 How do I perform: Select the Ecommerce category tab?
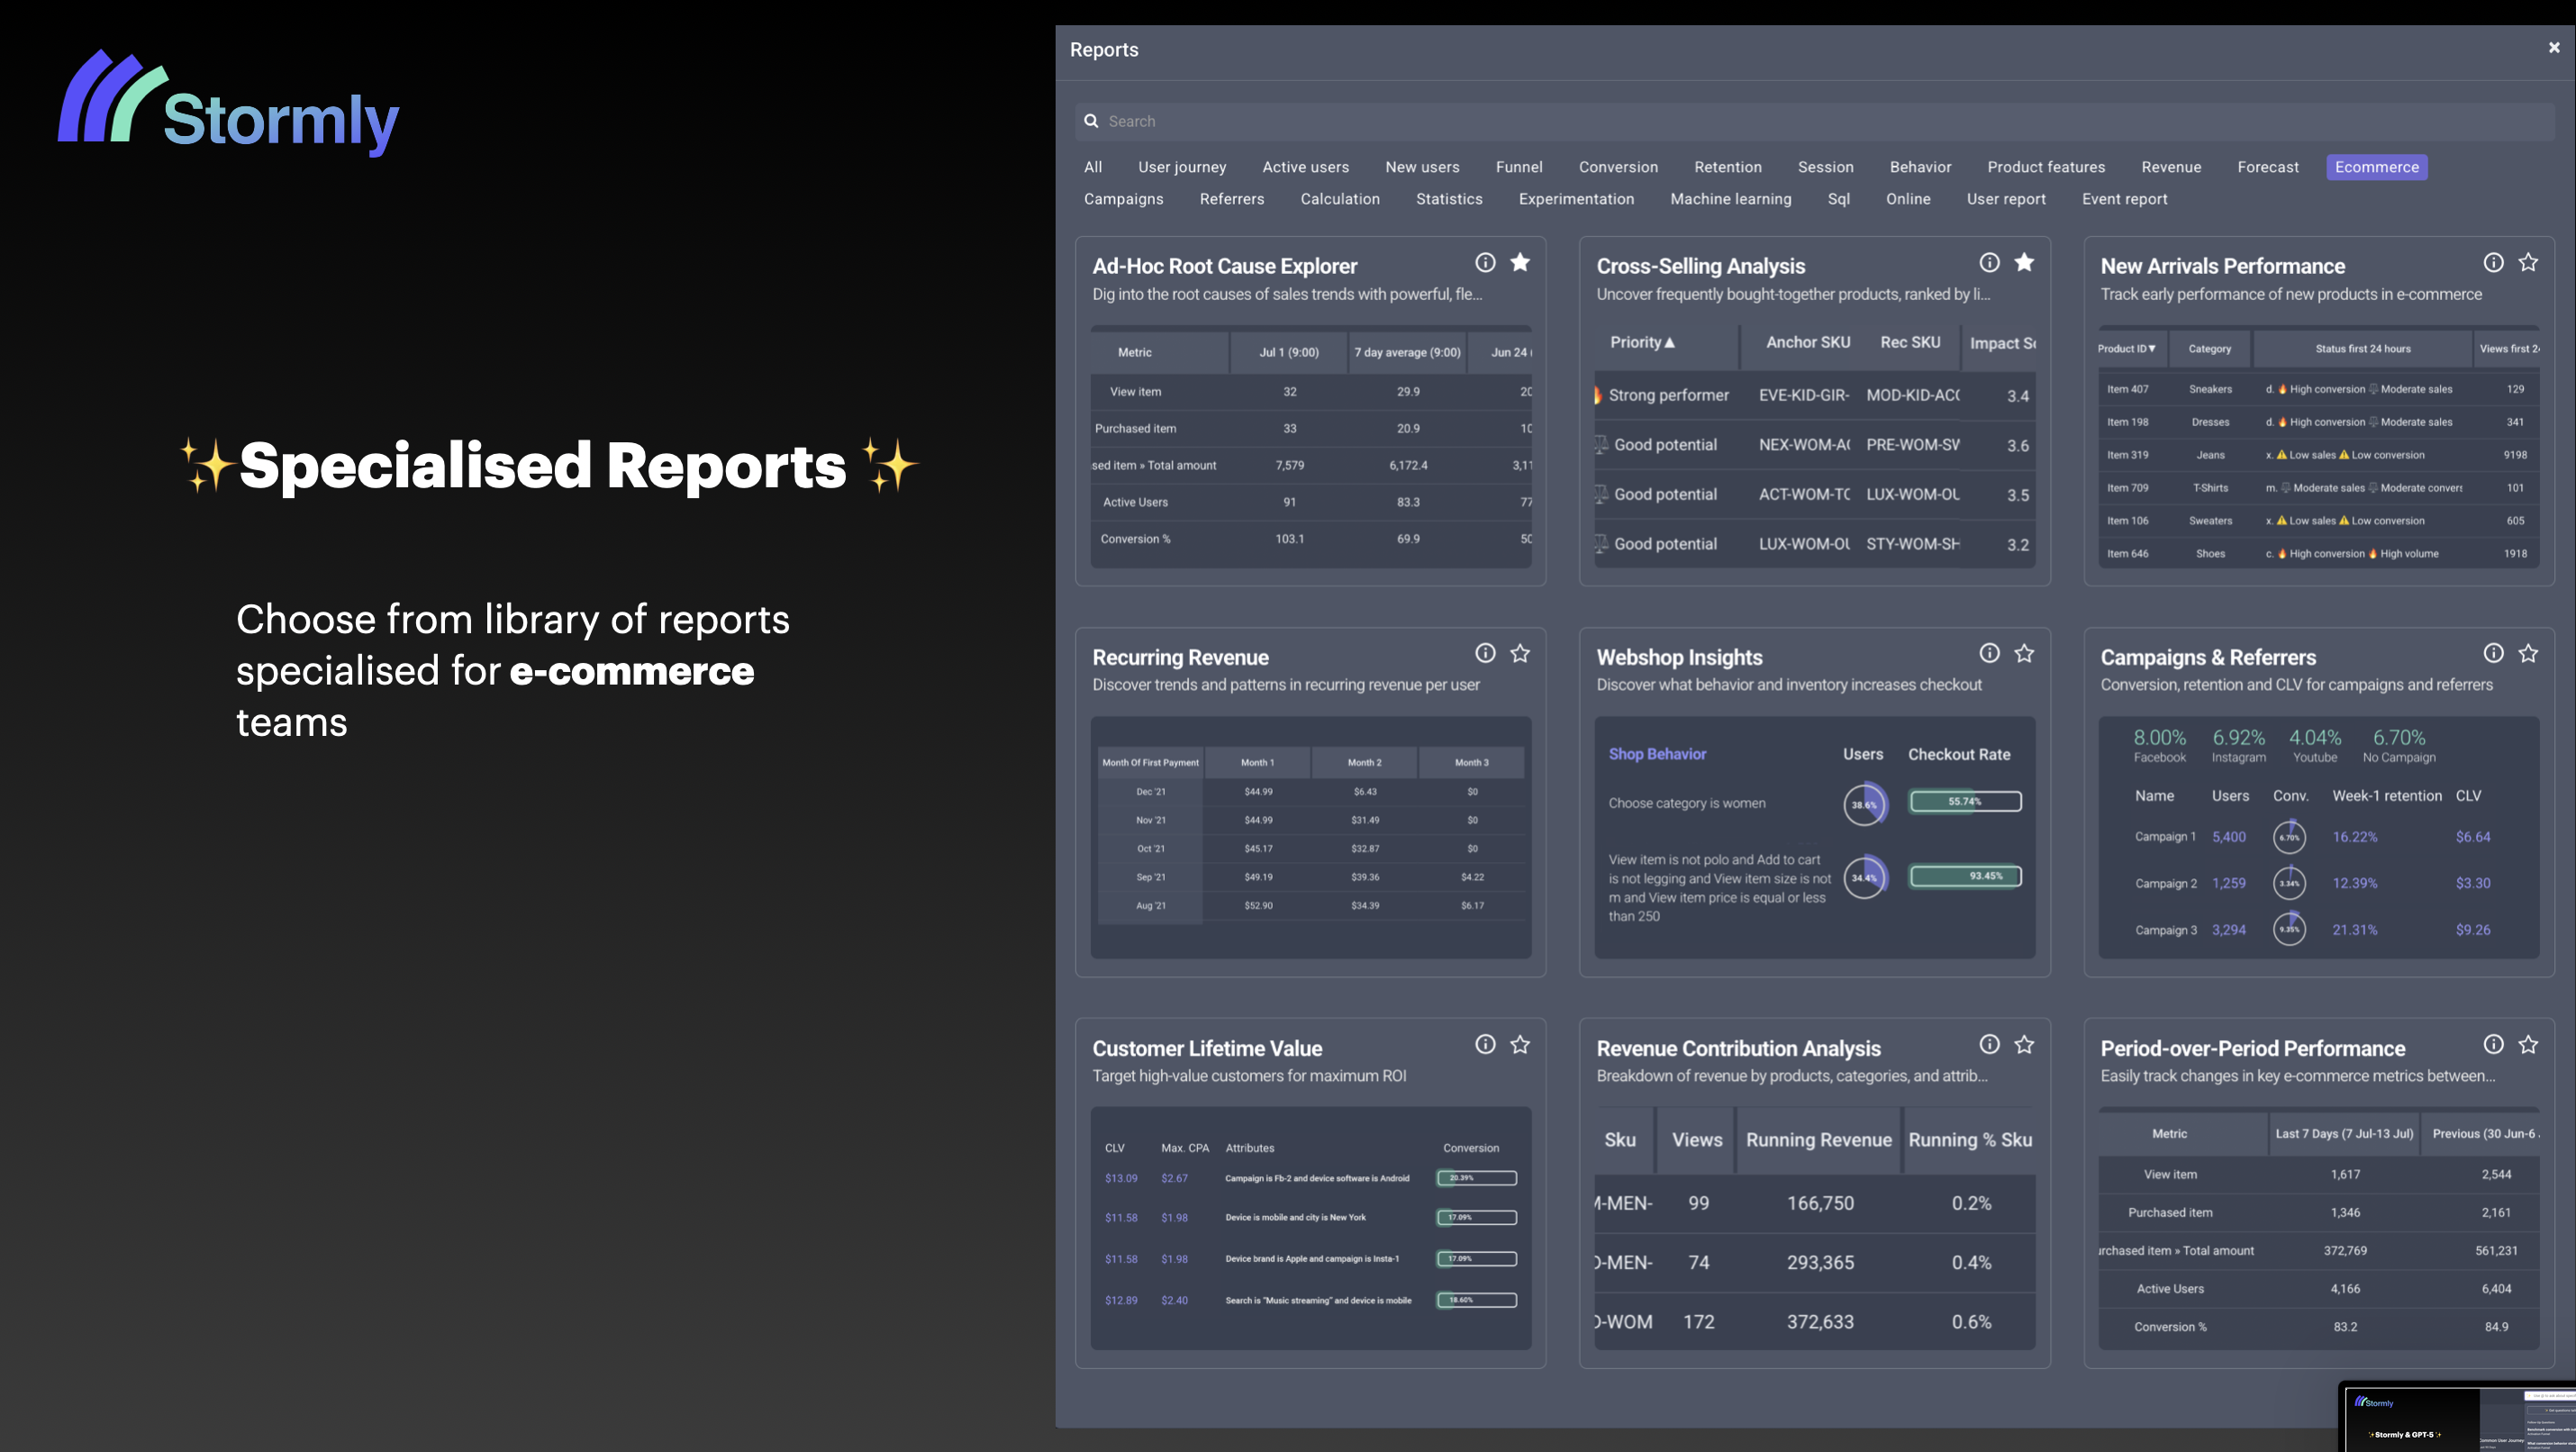2376,167
